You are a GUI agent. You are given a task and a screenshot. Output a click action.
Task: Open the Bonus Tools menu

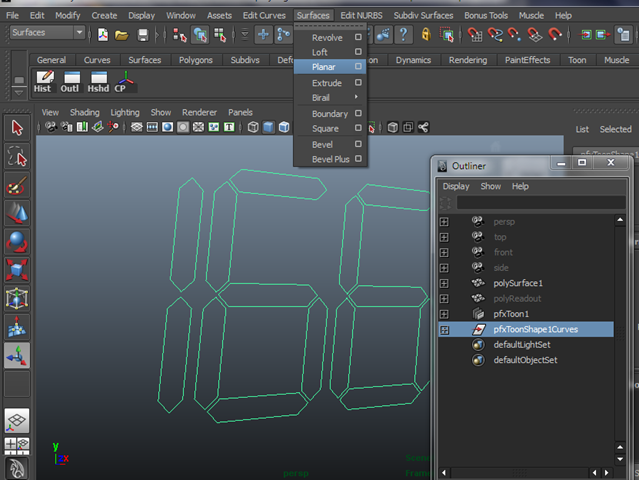point(486,15)
